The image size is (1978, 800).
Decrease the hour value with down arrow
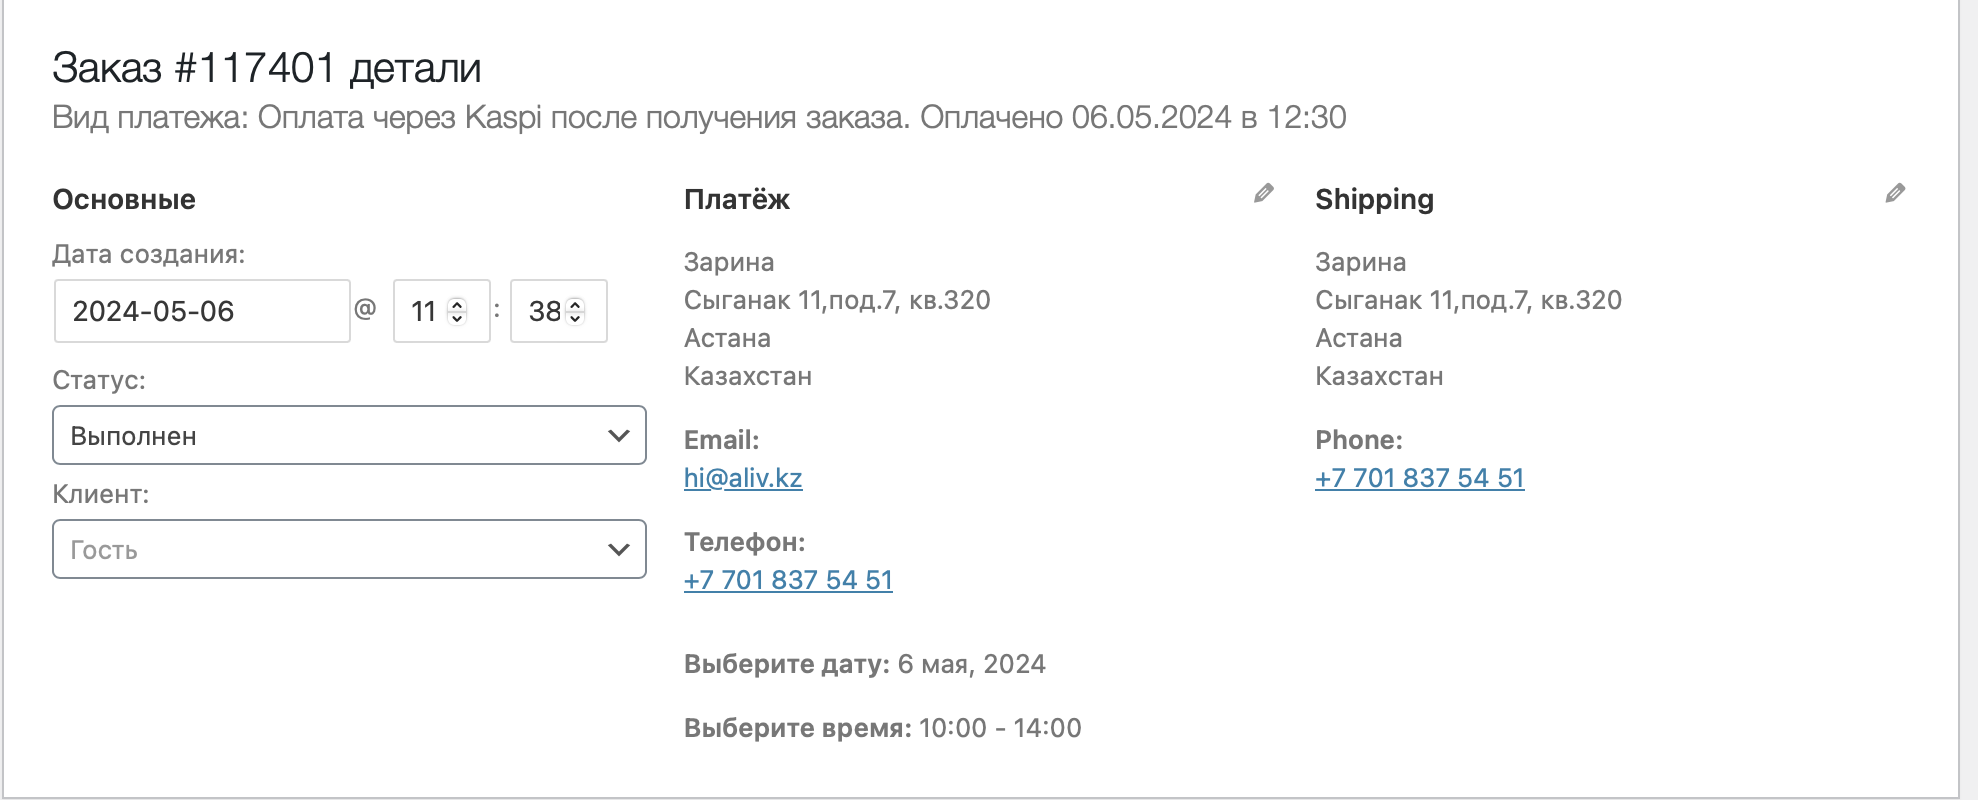click(457, 318)
